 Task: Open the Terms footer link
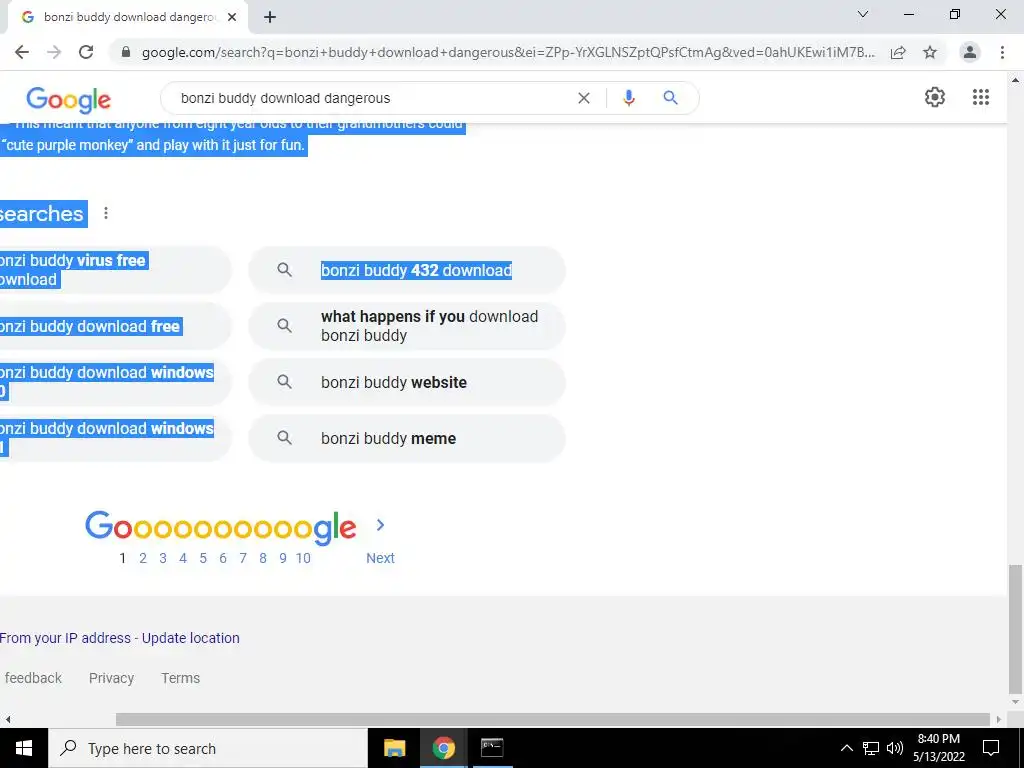pyautogui.click(x=180, y=678)
